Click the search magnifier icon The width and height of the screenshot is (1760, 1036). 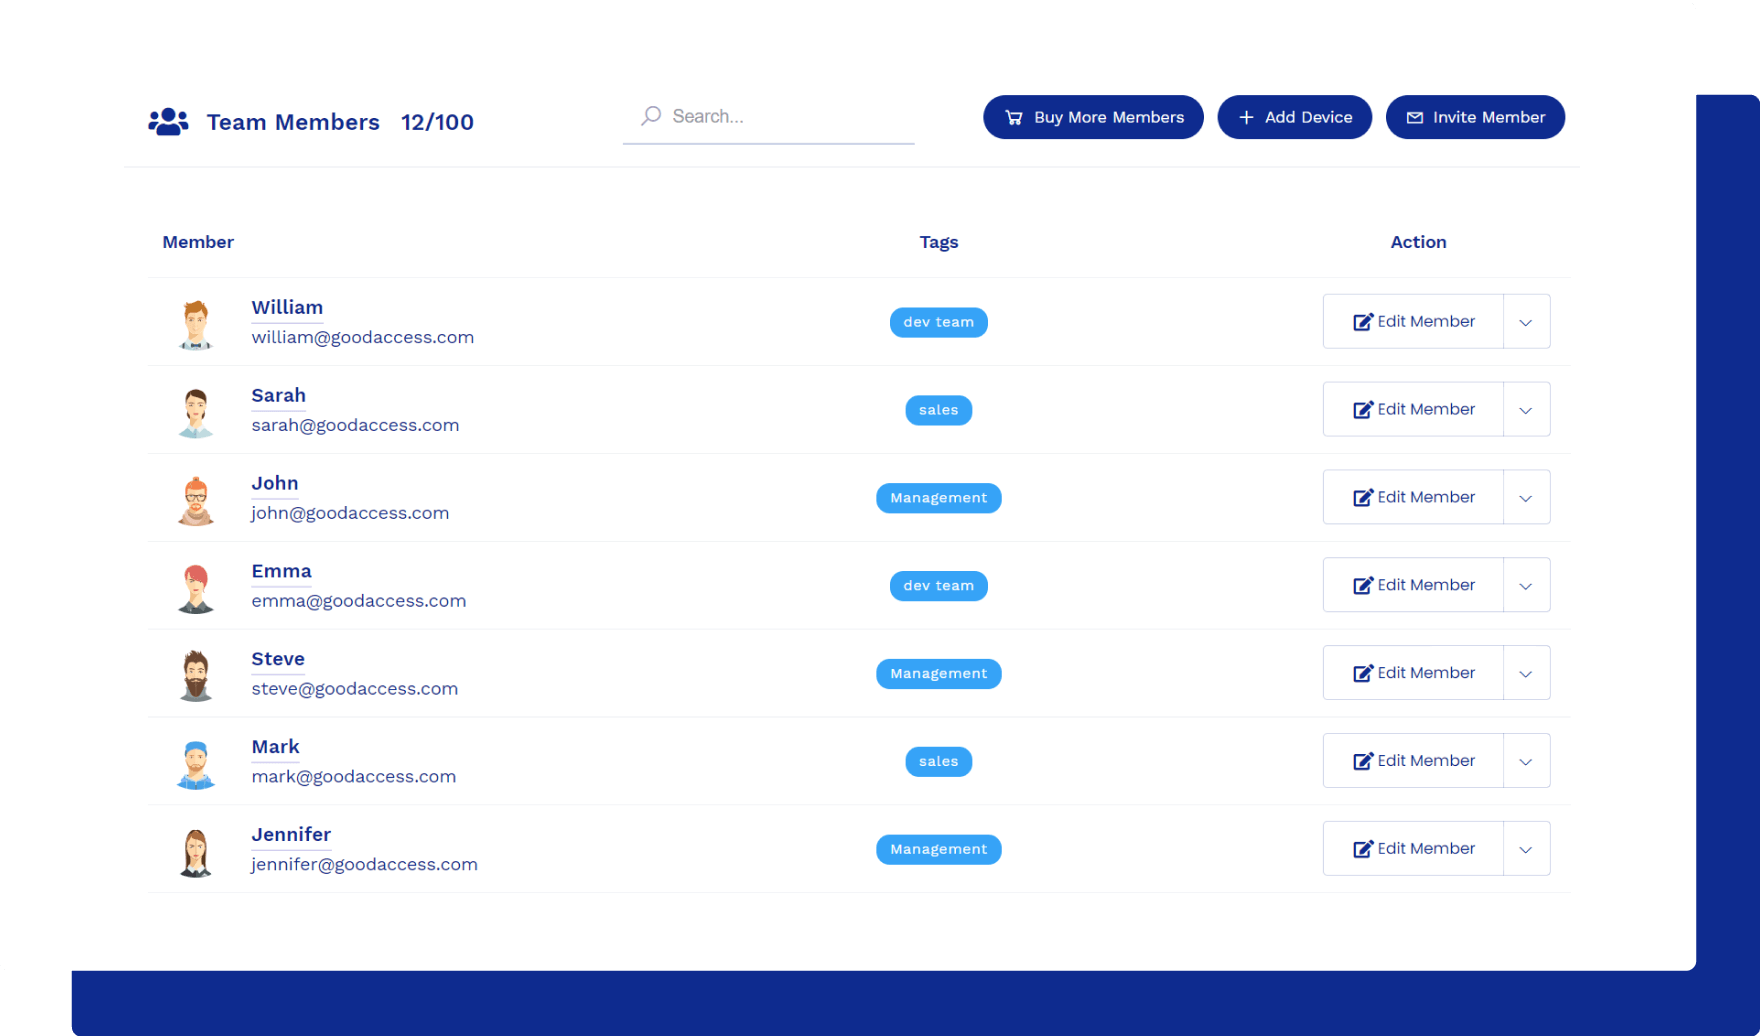click(651, 116)
